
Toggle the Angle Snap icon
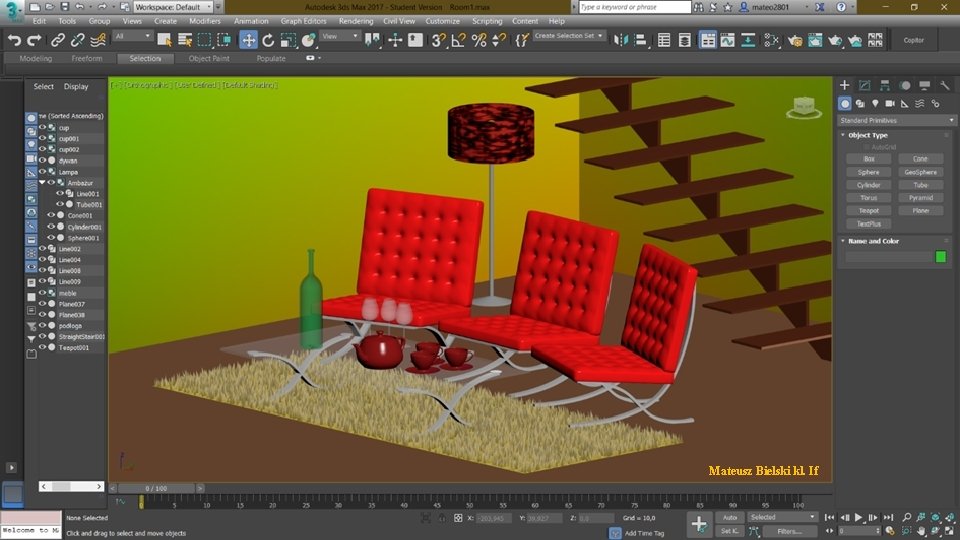coord(458,40)
